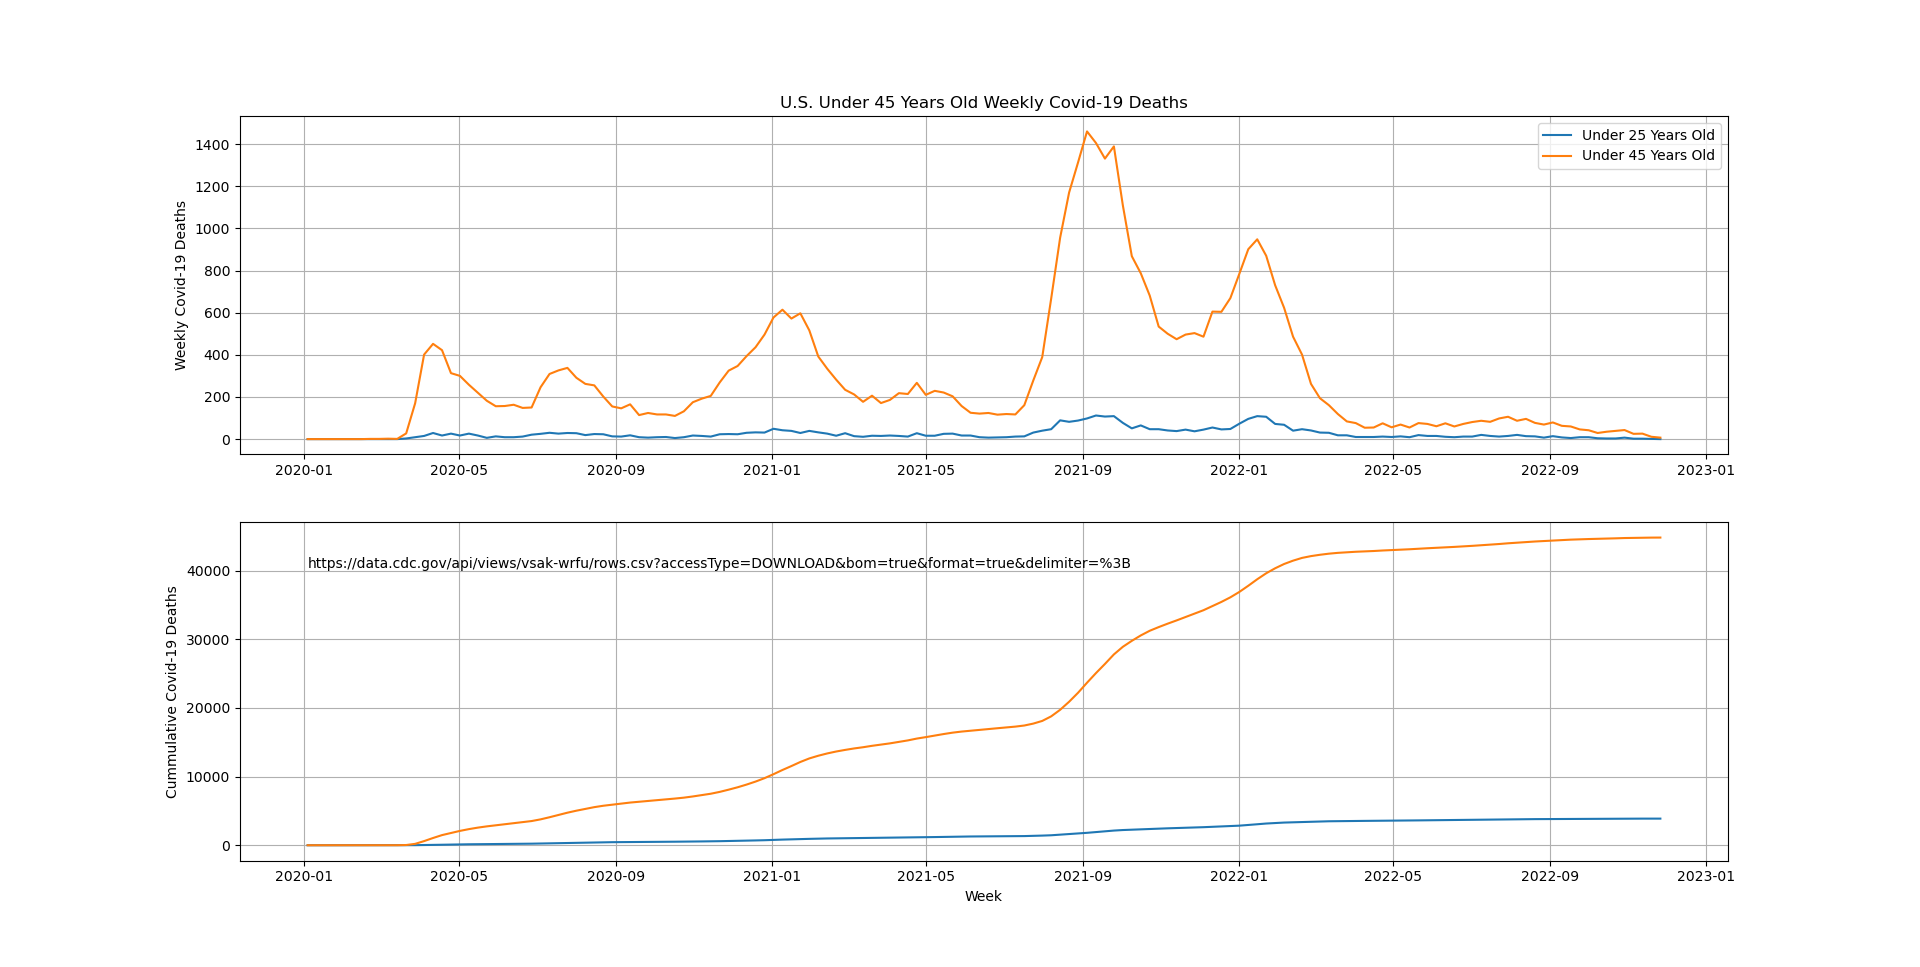Click the 2021-09 tick label under the weekly chart
Viewport: 1920px width, 967px height.
(x=1083, y=470)
